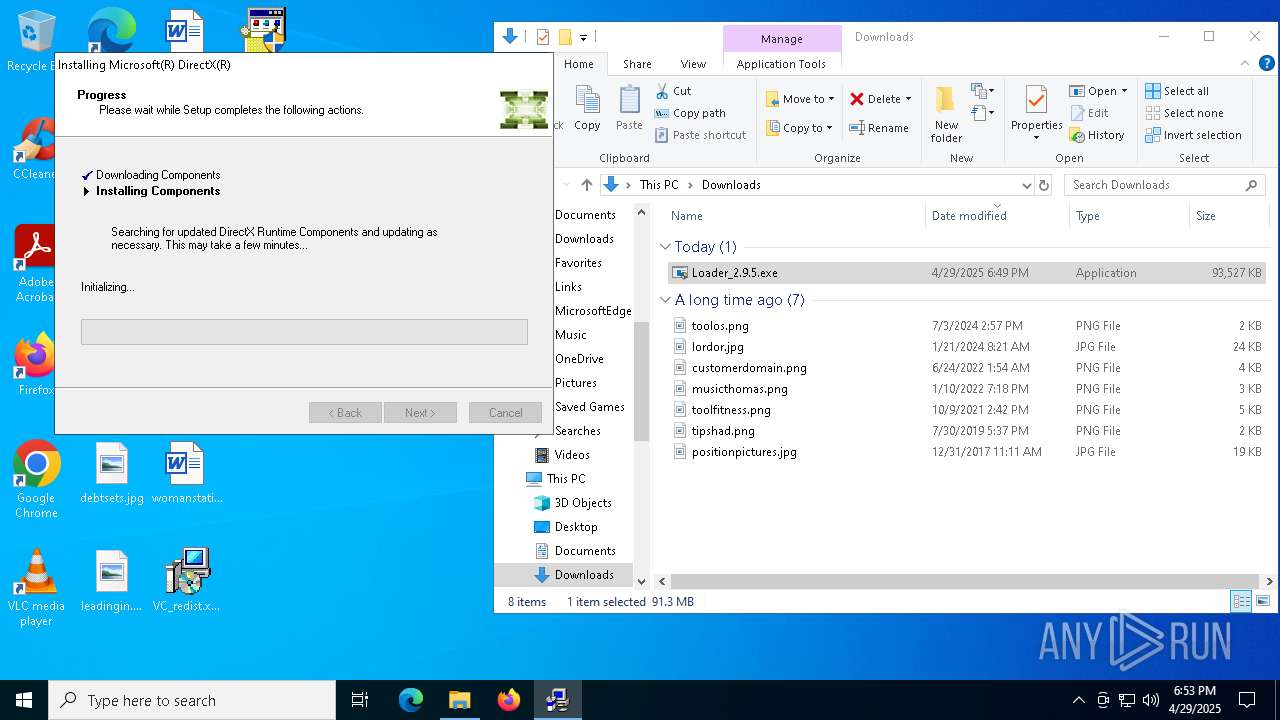Click the DirectX installation progress bar
The width and height of the screenshot is (1280, 720).
click(304, 332)
